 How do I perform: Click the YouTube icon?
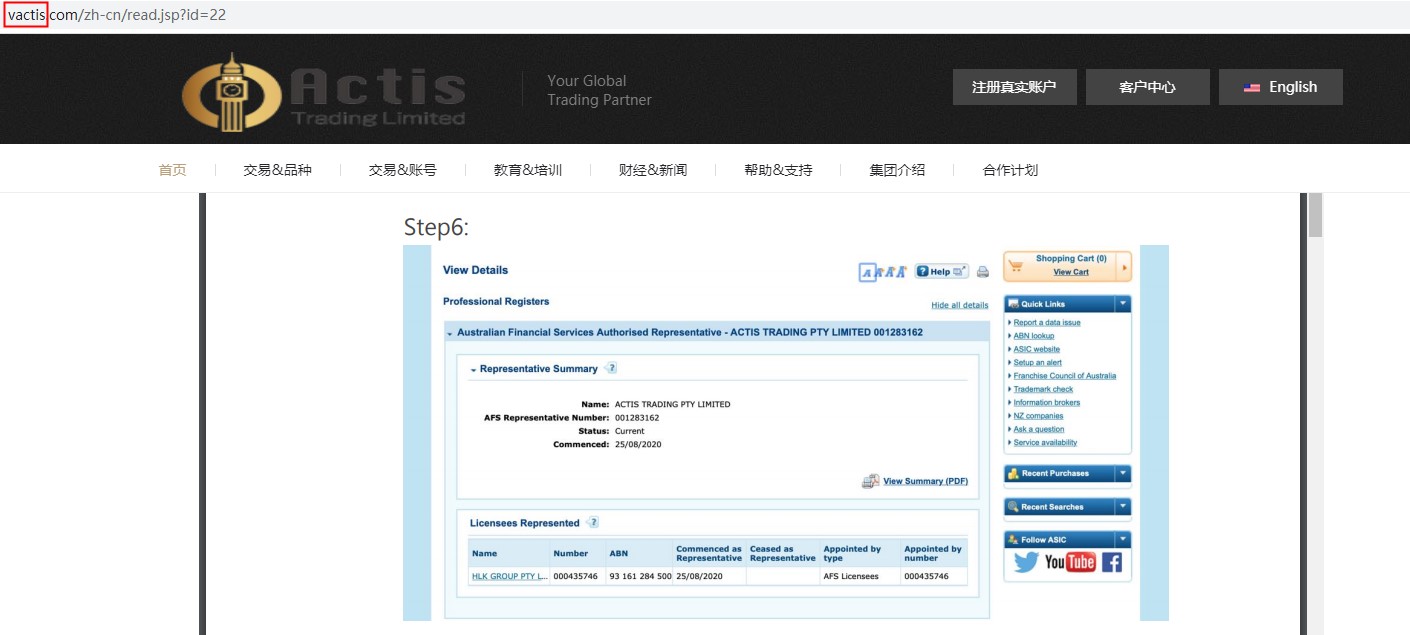(1070, 562)
